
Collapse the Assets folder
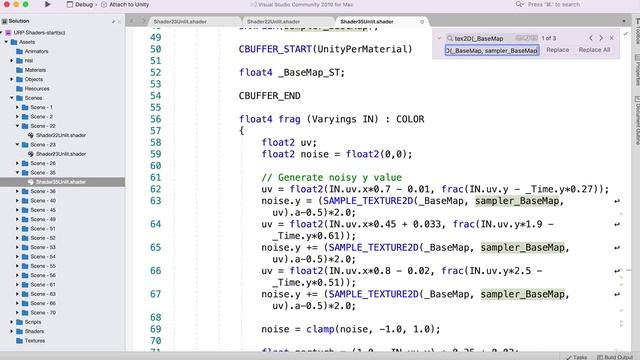[x=7, y=42]
